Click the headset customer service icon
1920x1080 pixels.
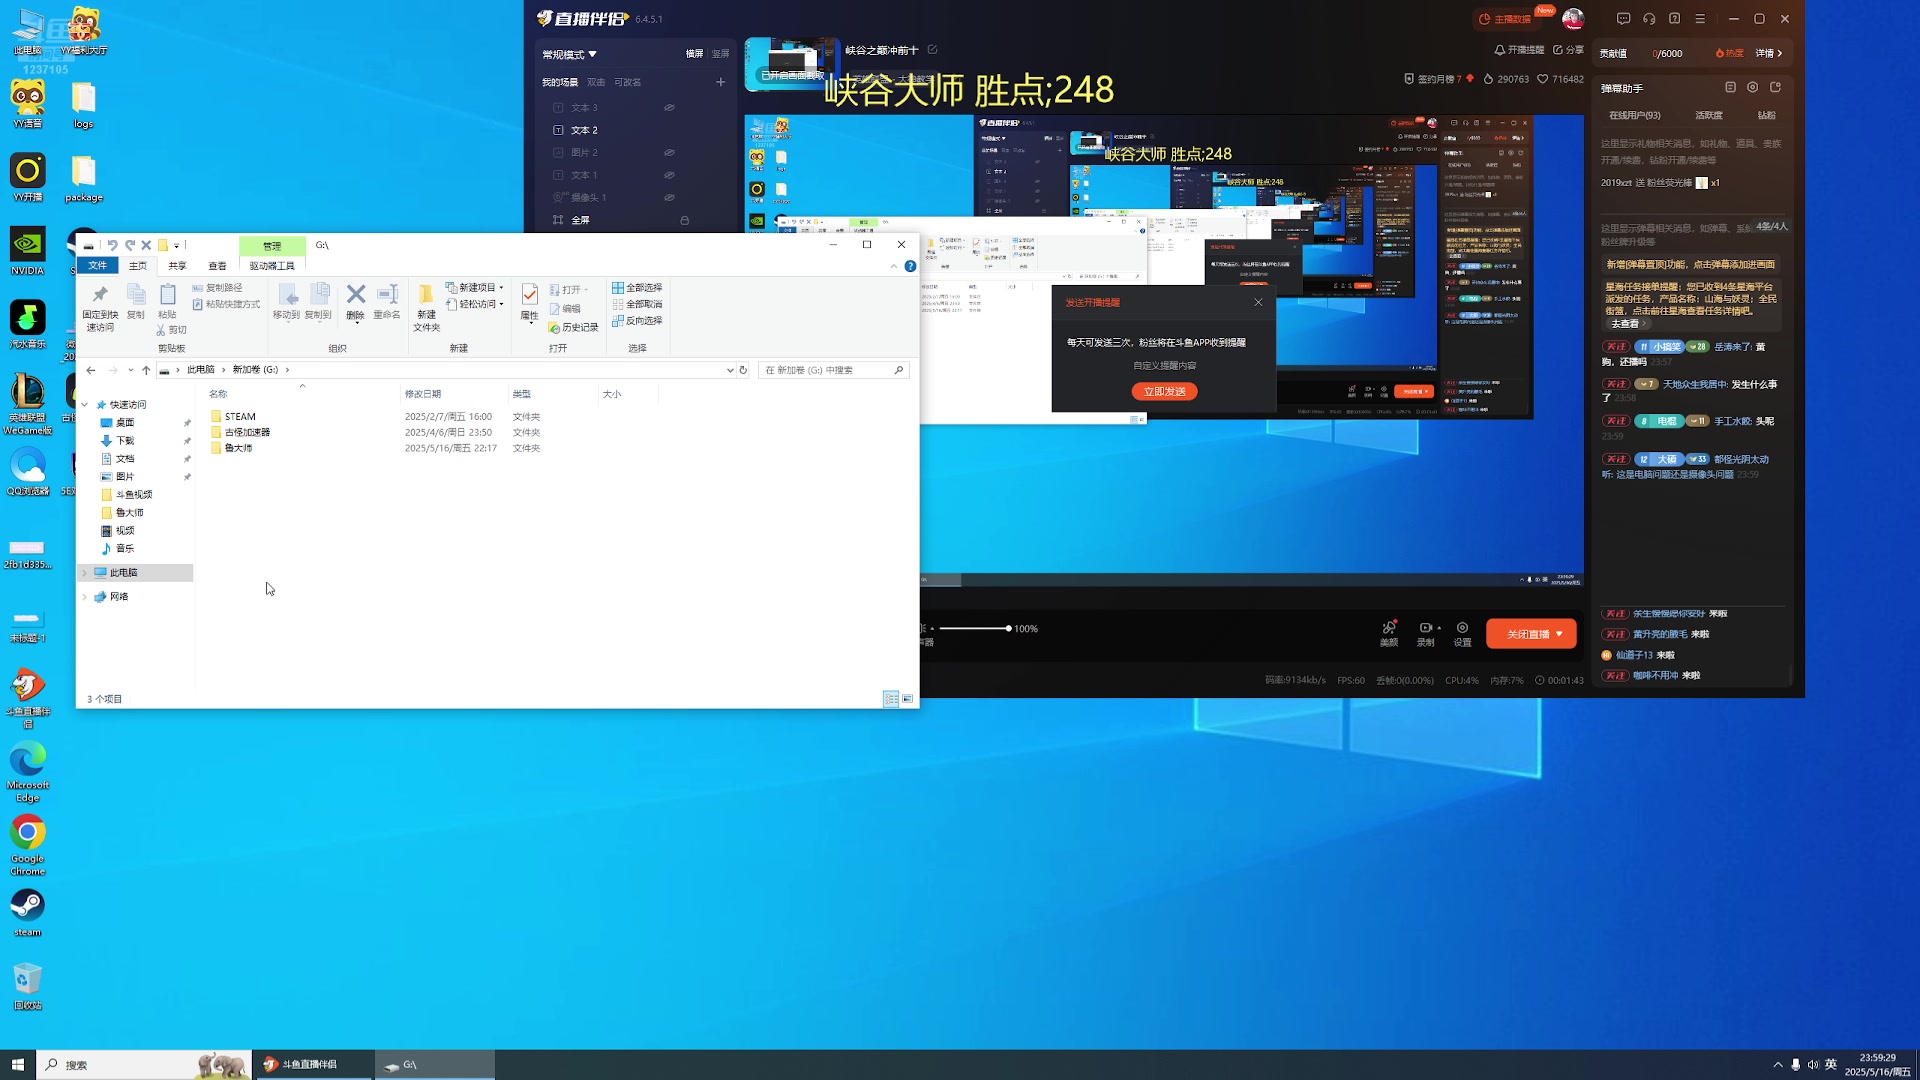point(1649,19)
